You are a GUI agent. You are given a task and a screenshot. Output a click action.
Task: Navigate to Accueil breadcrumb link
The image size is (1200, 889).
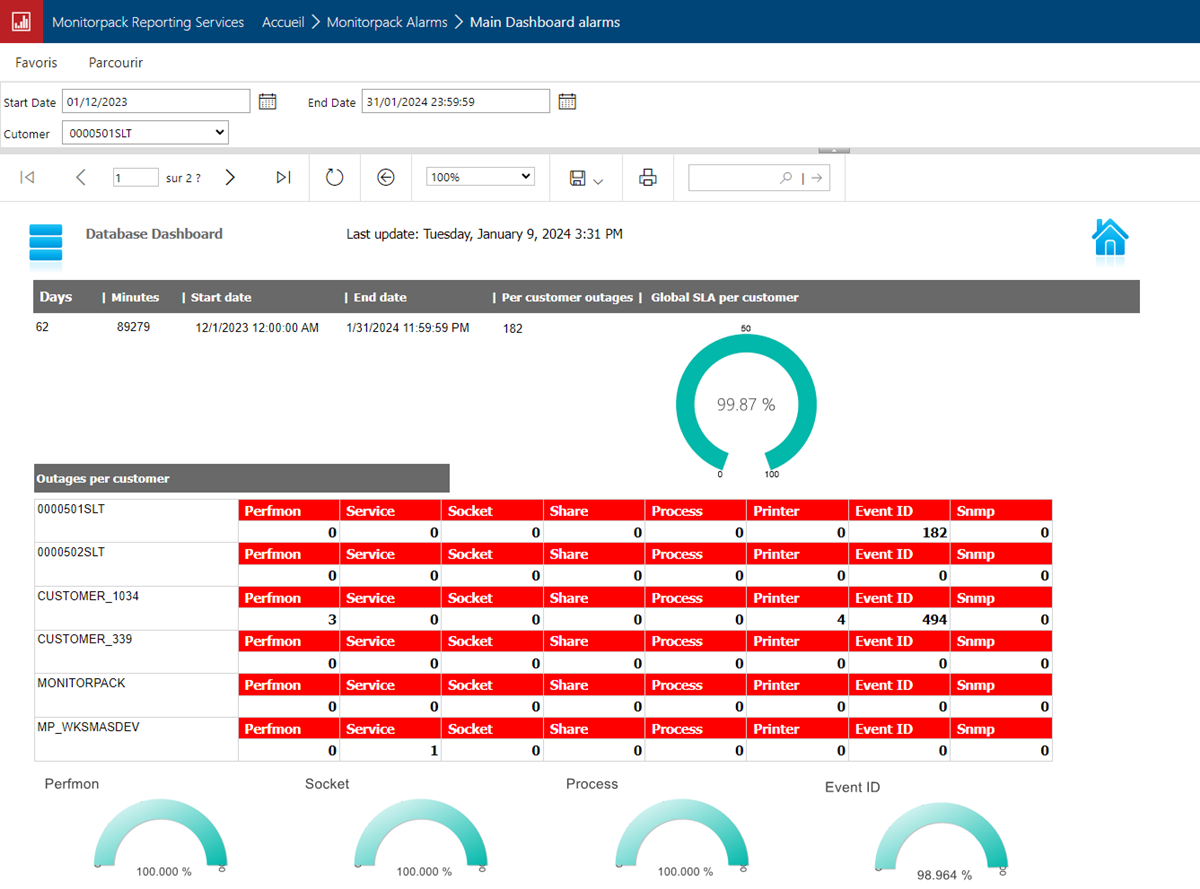(x=283, y=22)
